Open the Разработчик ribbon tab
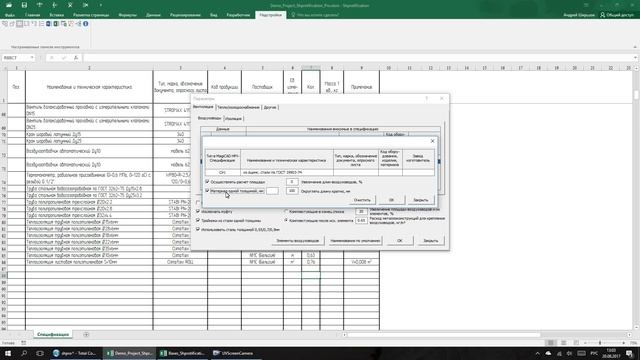The width and height of the screenshot is (640, 360). point(238,15)
